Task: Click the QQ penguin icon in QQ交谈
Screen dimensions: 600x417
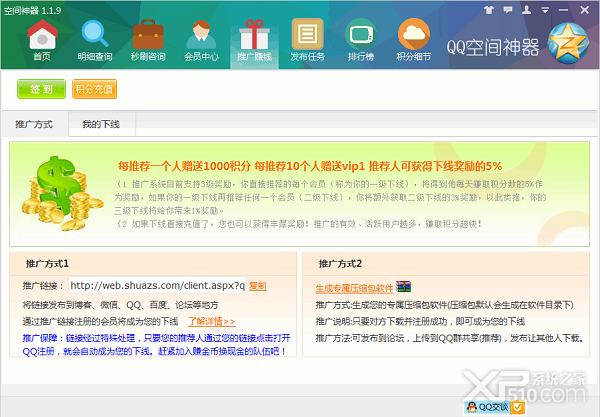Action: (x=472, y=407)
